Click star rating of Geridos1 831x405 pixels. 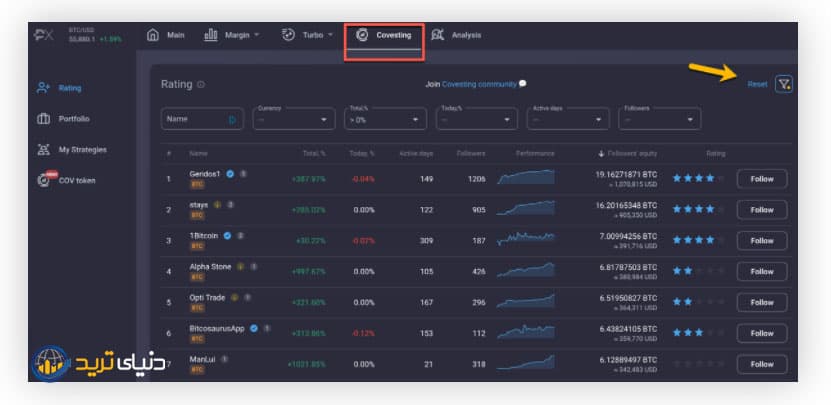699,178
